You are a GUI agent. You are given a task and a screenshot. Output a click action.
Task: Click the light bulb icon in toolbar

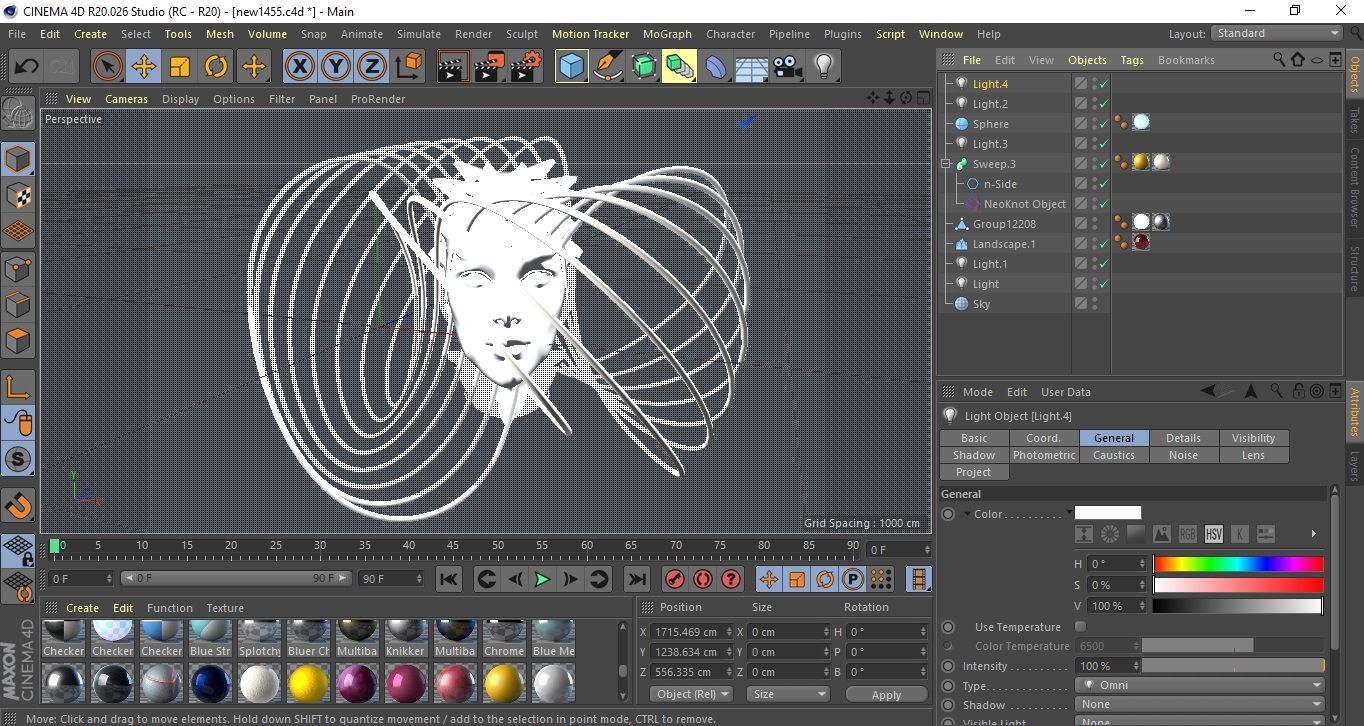[x=823, y=67]
